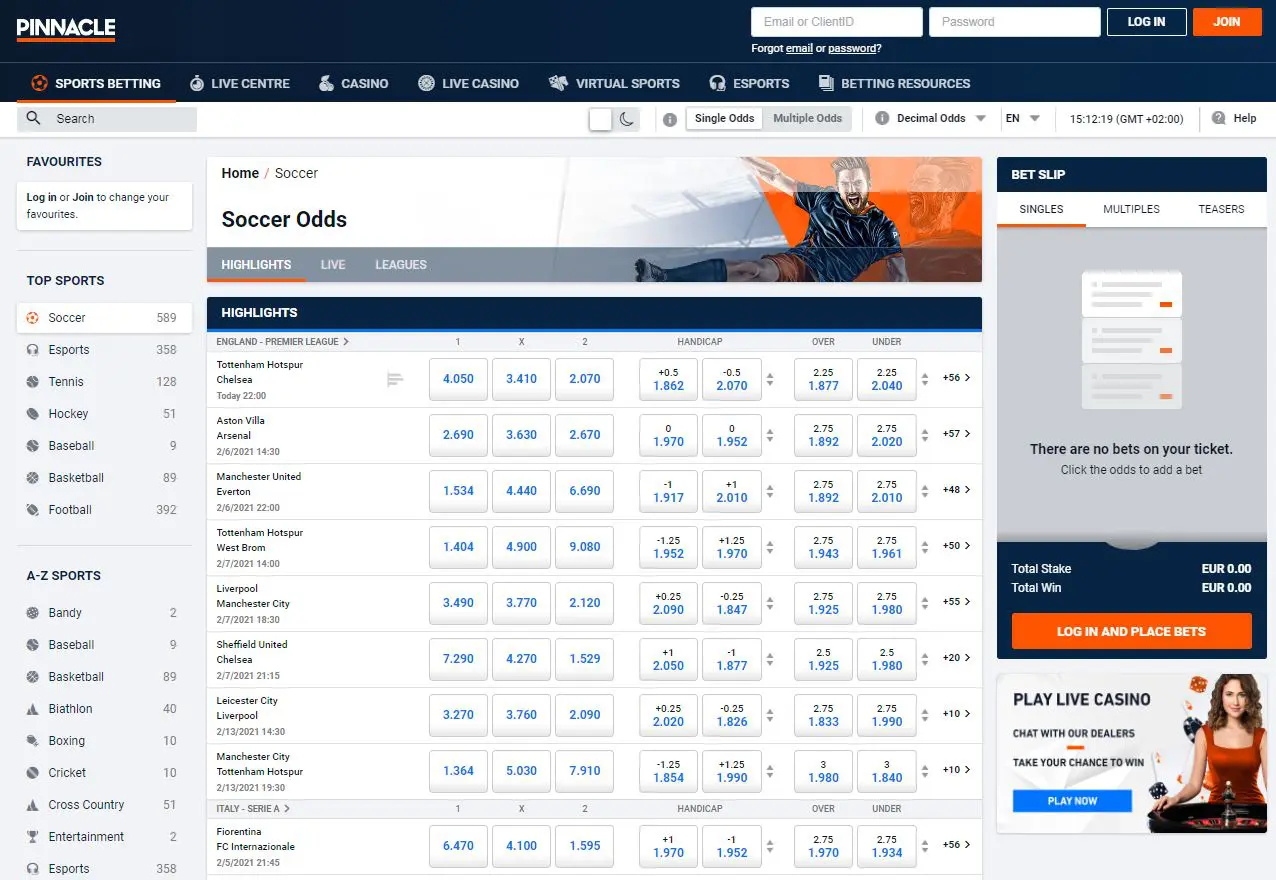Click the Boxing glove icon

click(x=33, y=741)
